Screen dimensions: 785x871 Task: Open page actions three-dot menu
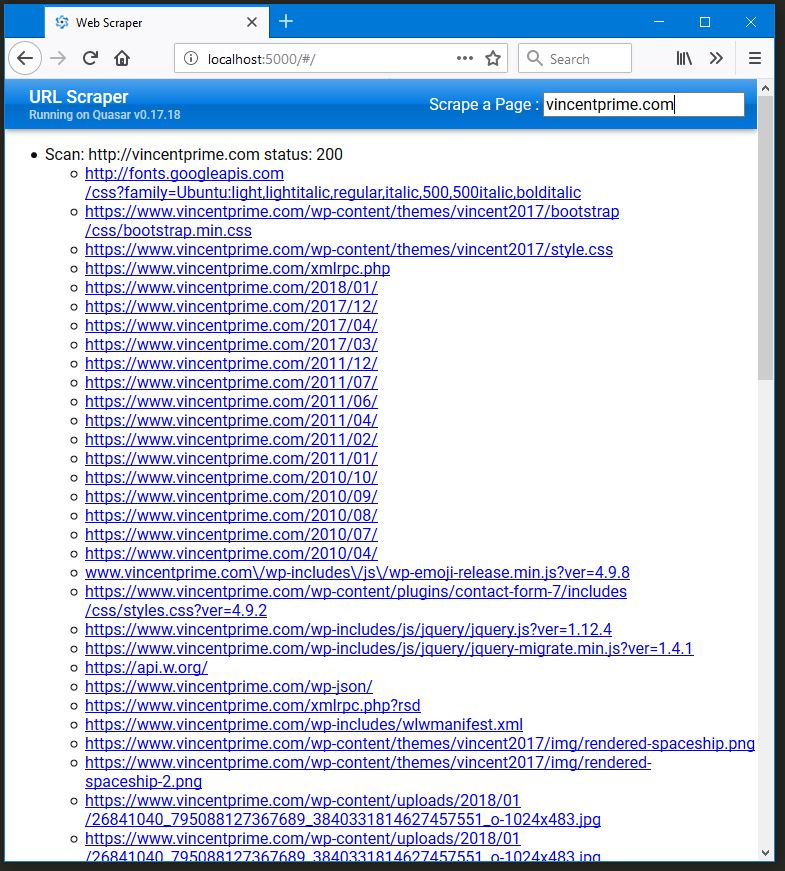464,58
